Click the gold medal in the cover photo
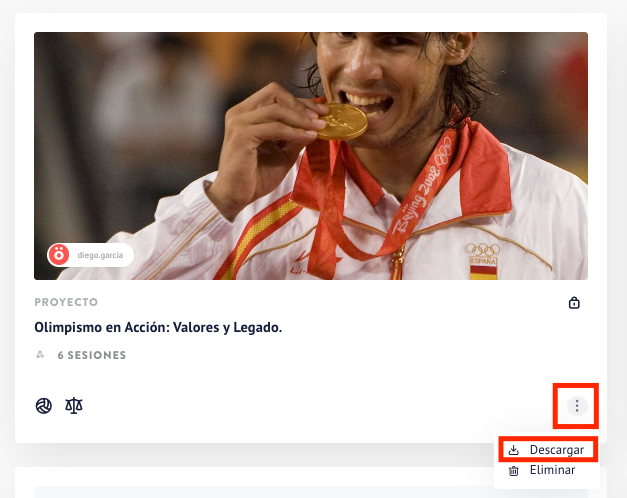627x498 pixels. pyautogui.click(x=343, y=121)
